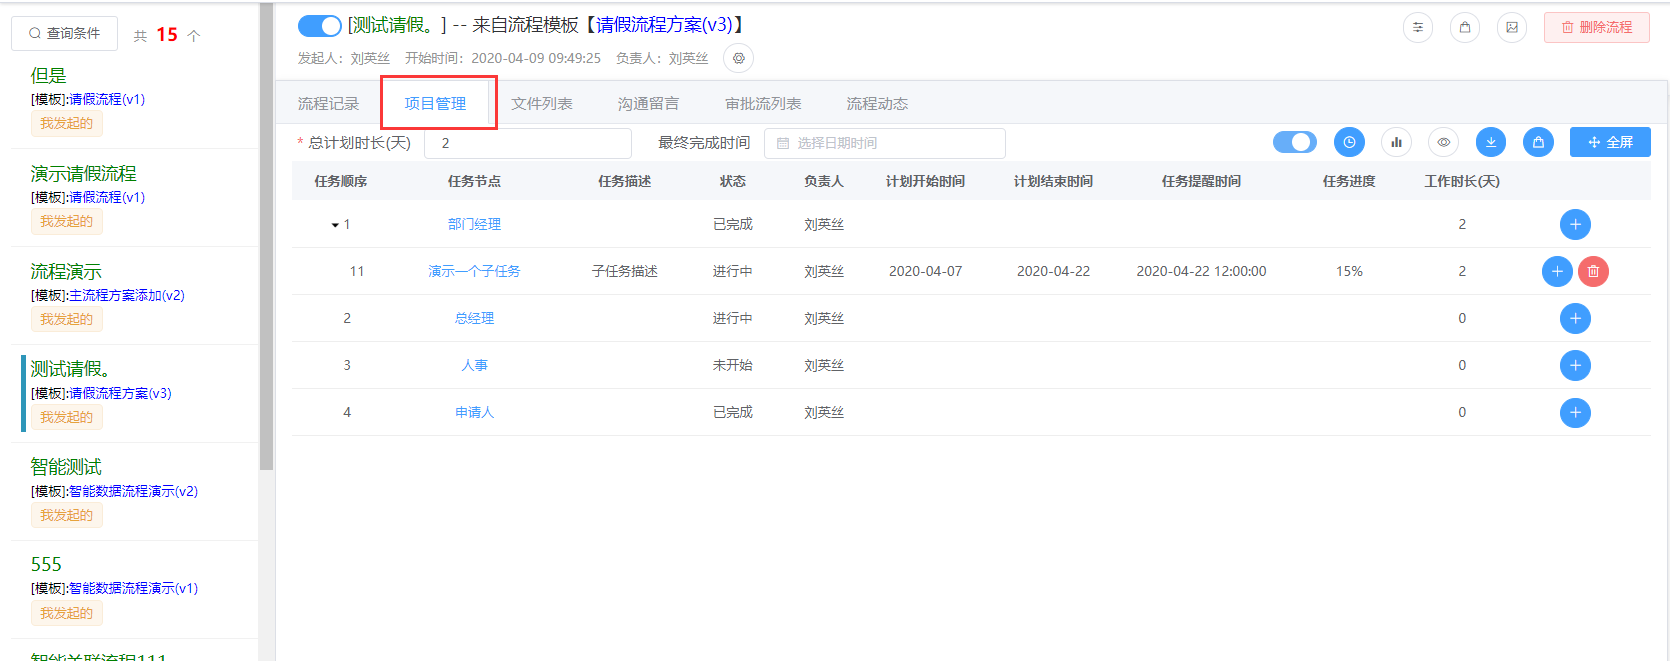Open the 部门经理 task node link
The image size is (1670, 661).
pos(474,224)
